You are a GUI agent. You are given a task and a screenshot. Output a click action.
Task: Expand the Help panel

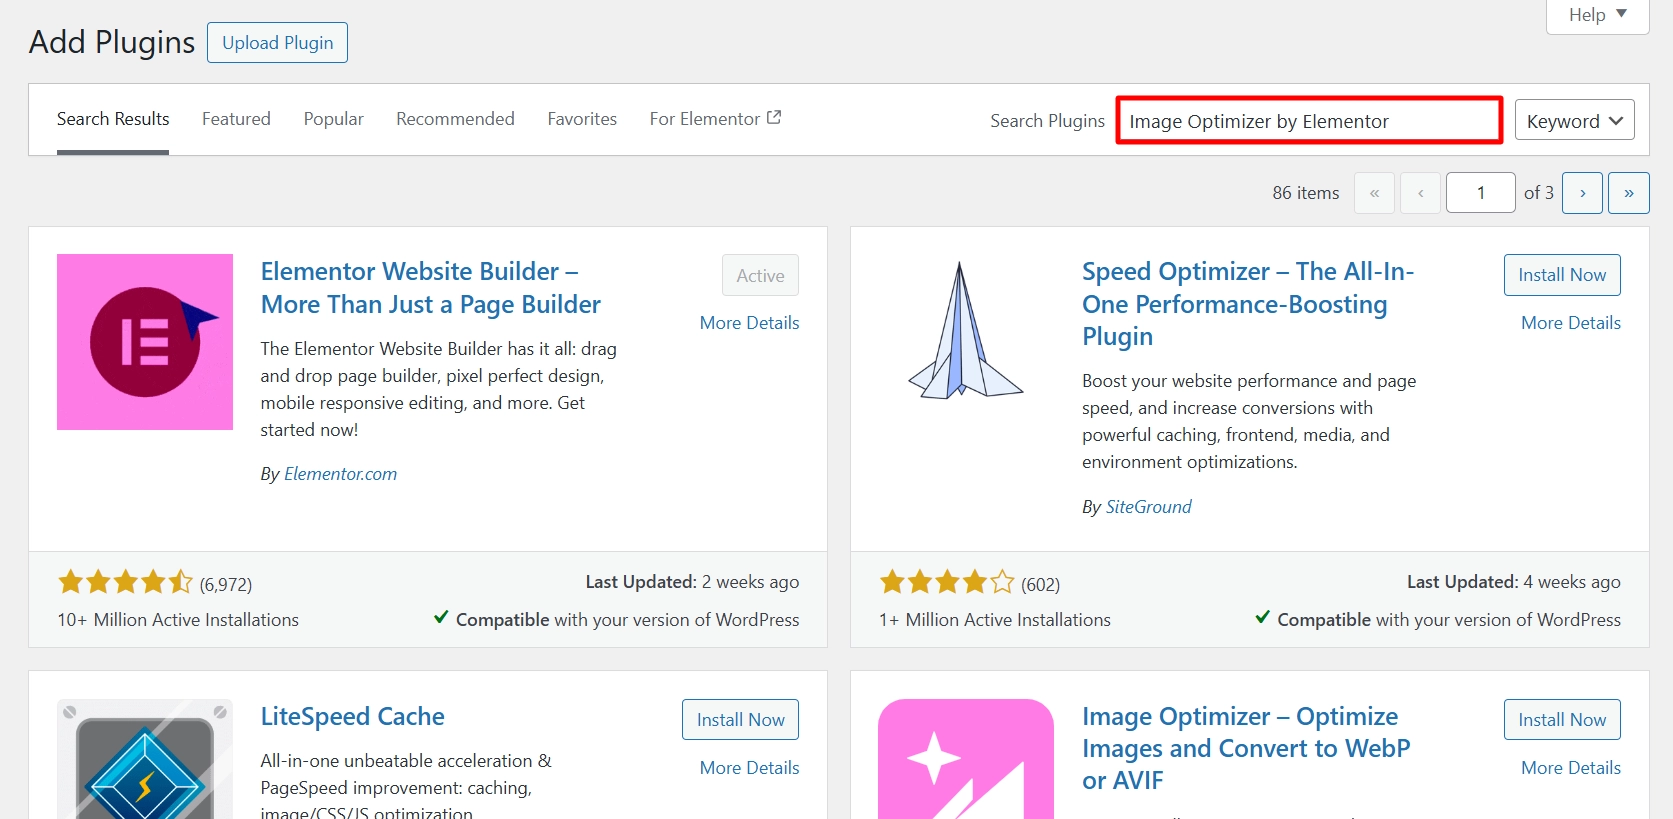(x=1597, y=15)
